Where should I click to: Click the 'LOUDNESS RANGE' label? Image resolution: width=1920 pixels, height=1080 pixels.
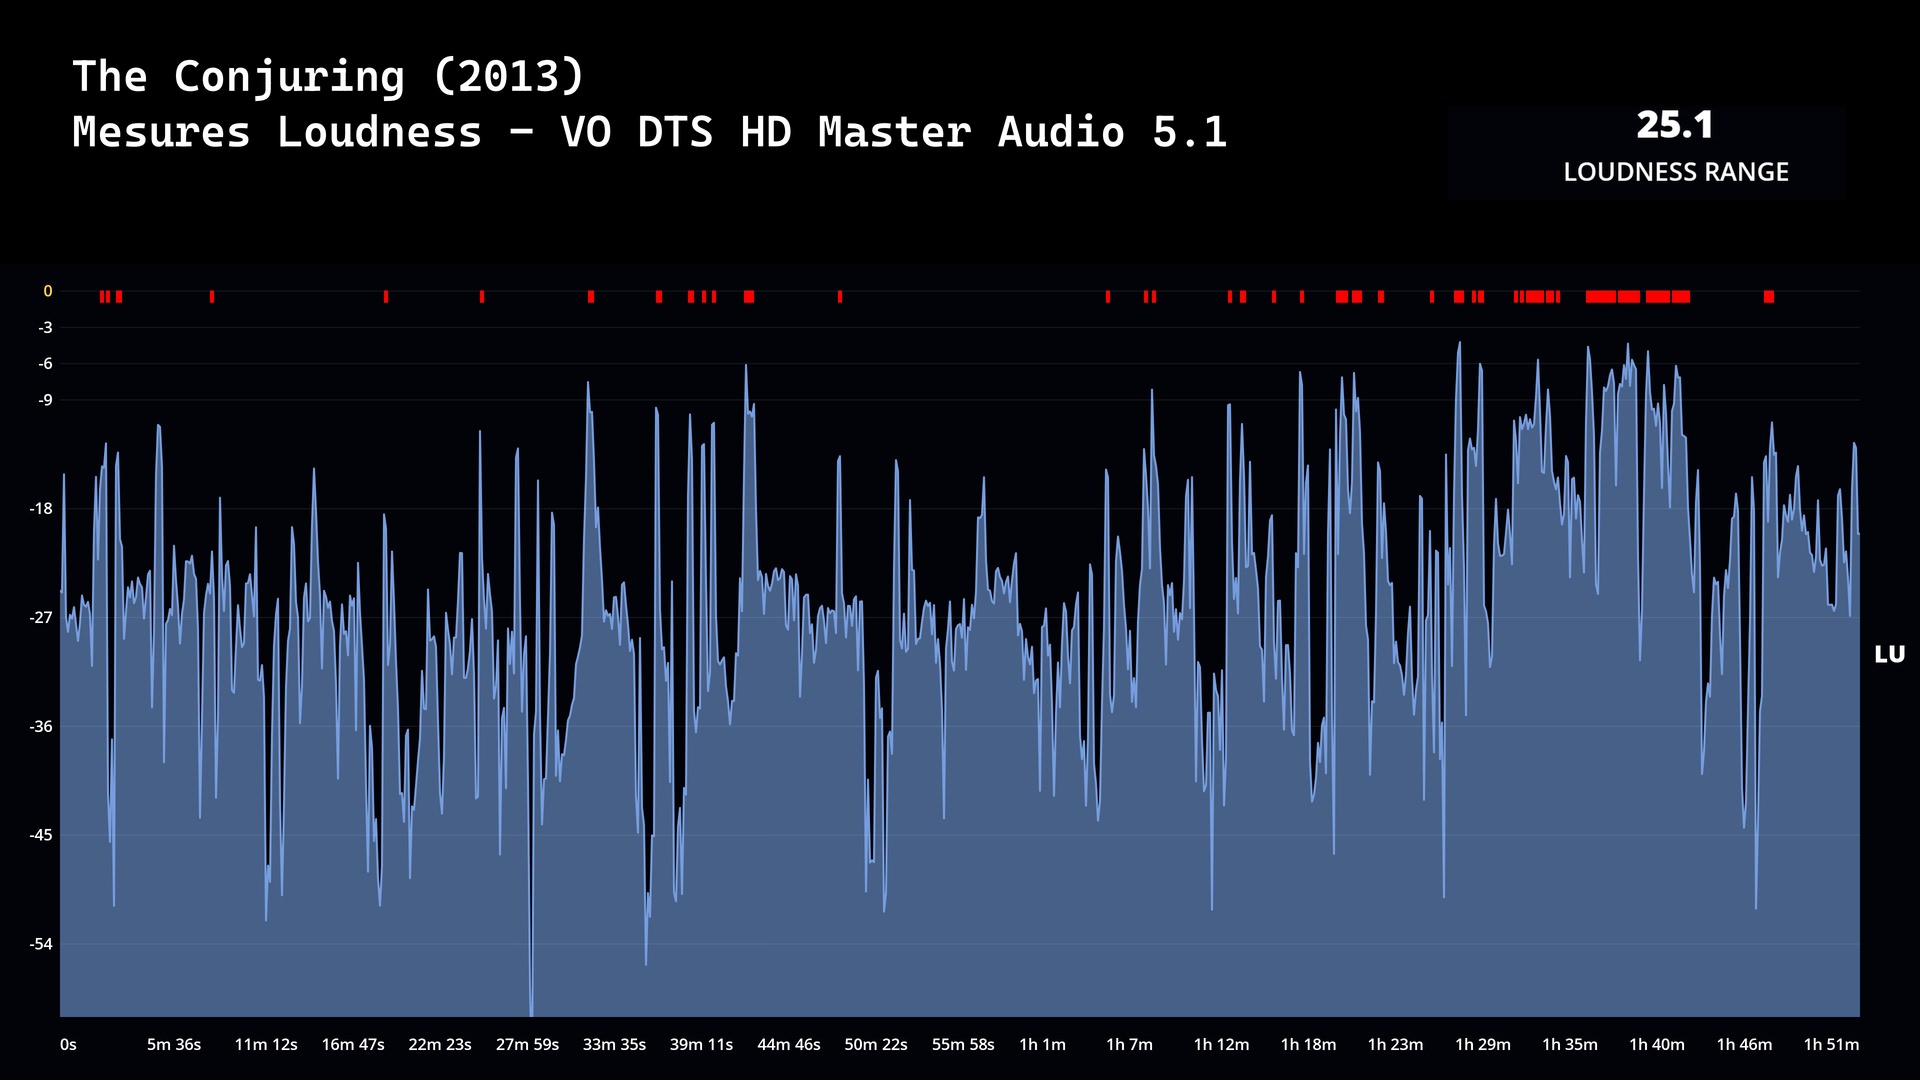pos(1676,172)
